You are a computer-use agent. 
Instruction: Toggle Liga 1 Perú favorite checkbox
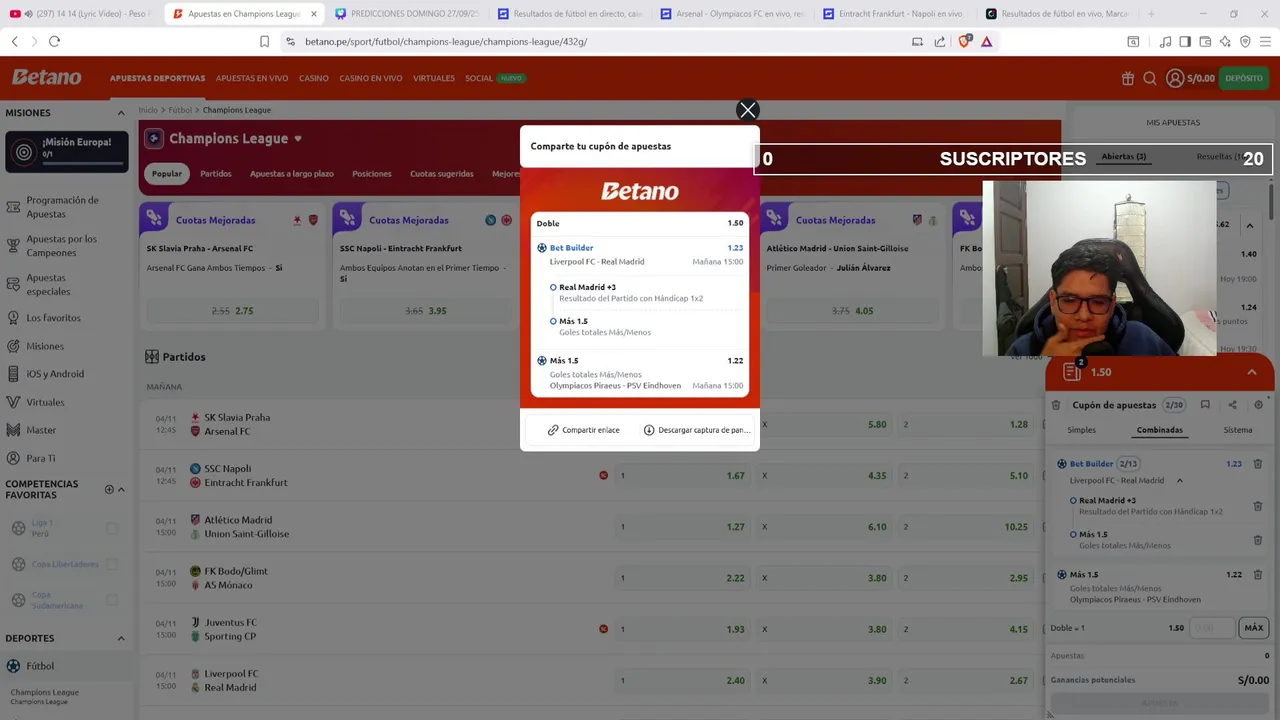pos(112,528)
